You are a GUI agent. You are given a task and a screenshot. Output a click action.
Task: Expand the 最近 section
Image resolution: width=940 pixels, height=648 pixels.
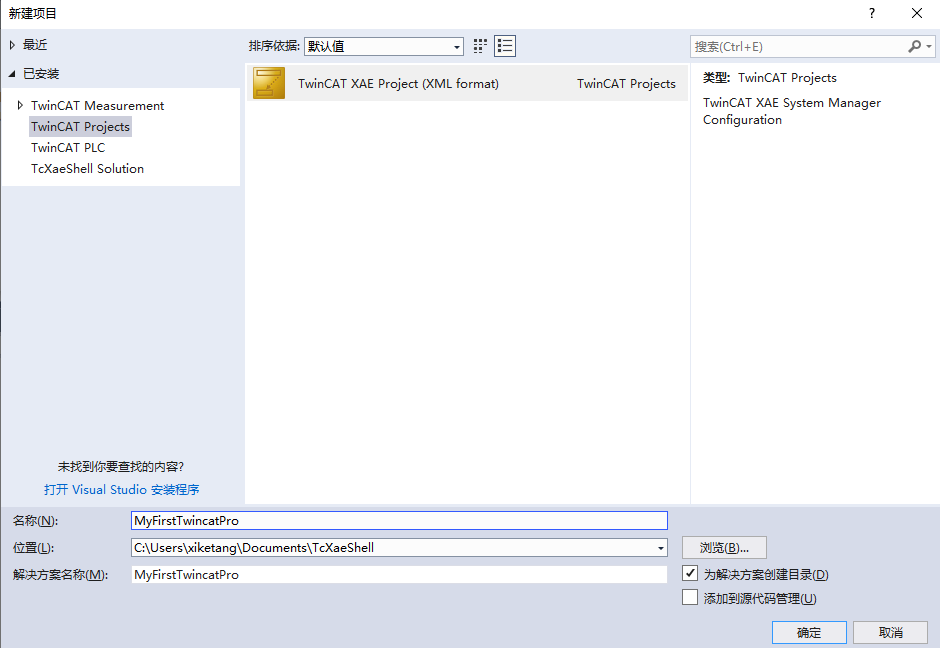point(12,45)
